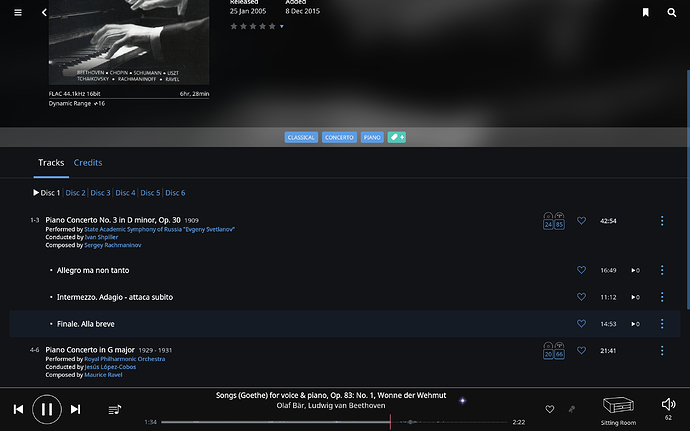Screen dimensions: 690x431
Task: Open the star rating dropdown arrow
Action: [282, 26]
